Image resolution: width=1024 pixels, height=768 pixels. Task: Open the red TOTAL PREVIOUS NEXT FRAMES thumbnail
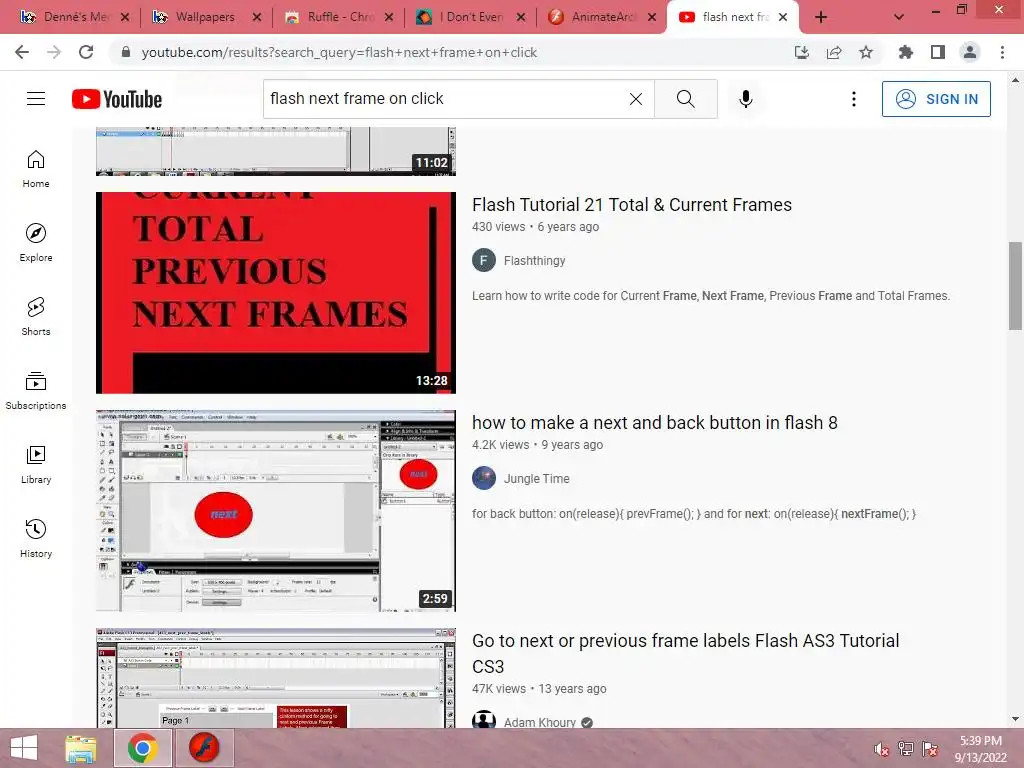(276, 293)
